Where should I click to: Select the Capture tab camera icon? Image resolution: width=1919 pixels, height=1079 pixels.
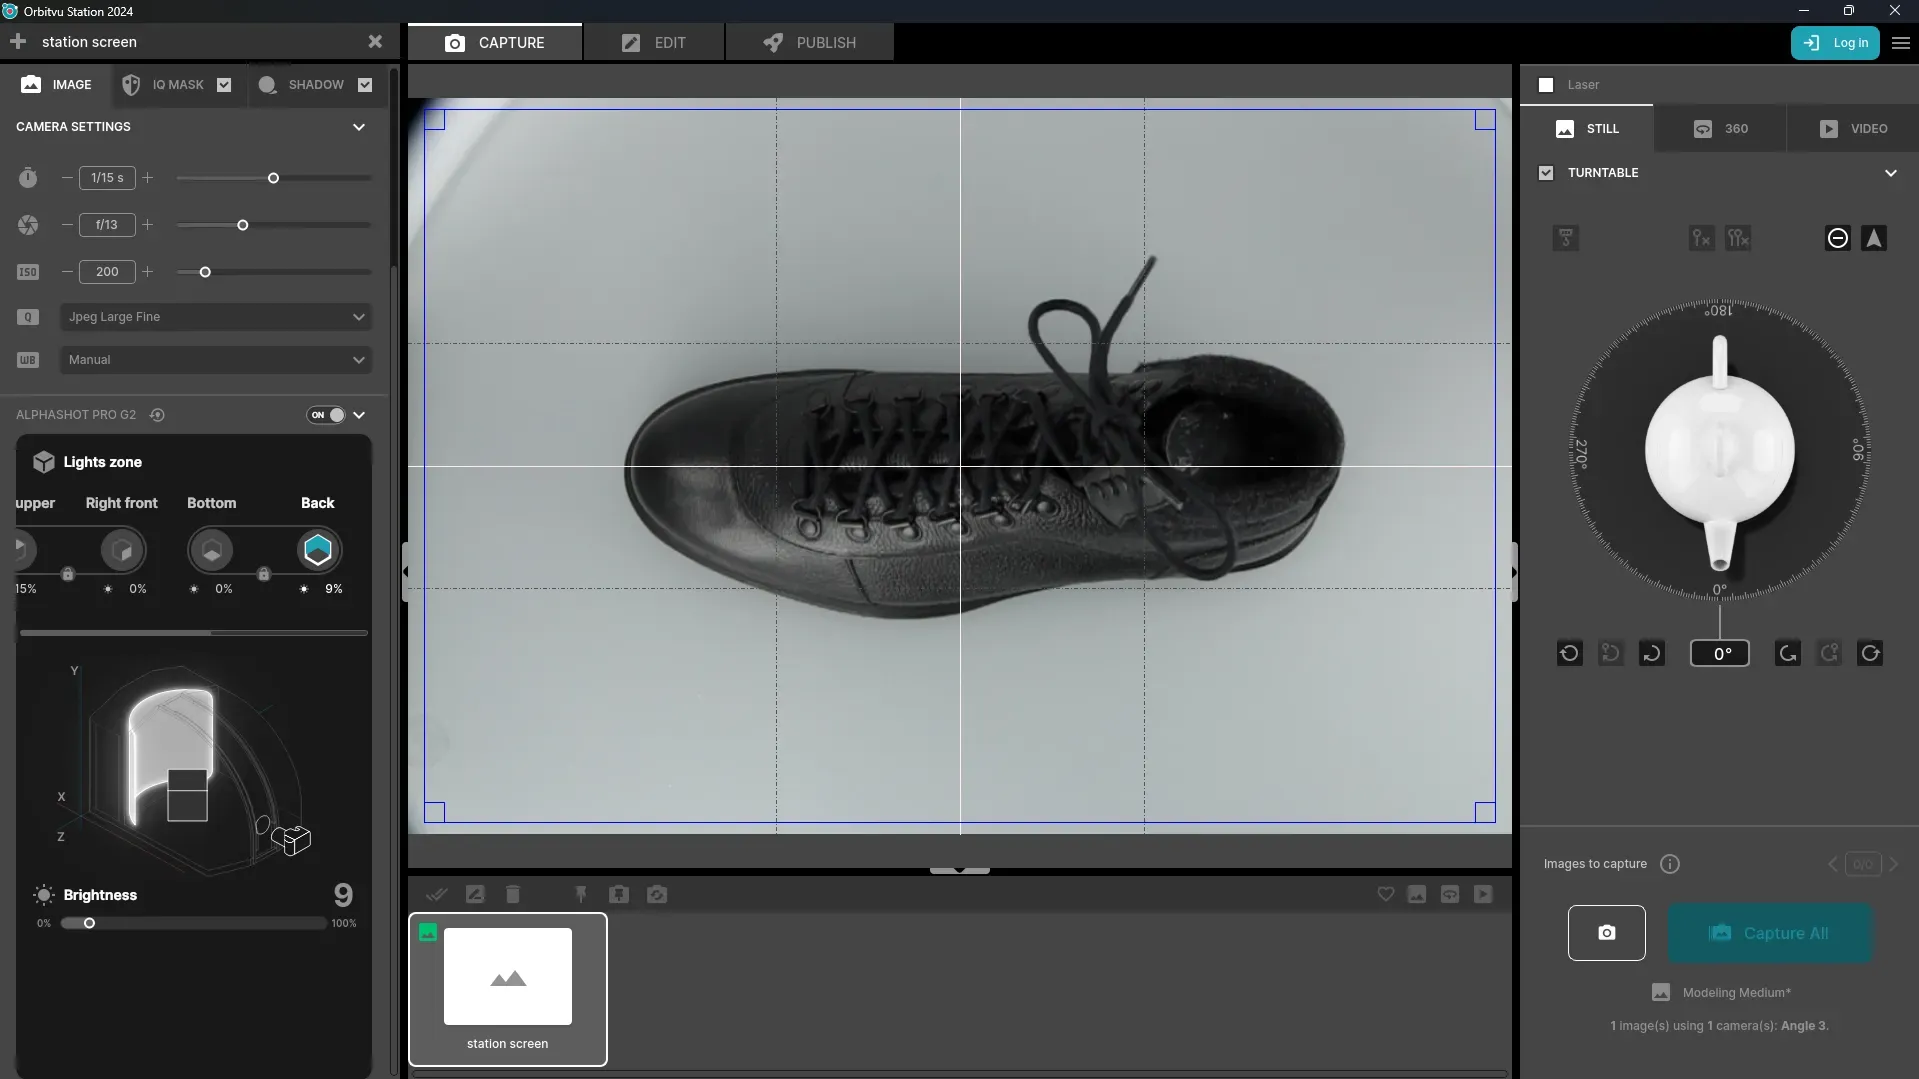click(456, 42)
